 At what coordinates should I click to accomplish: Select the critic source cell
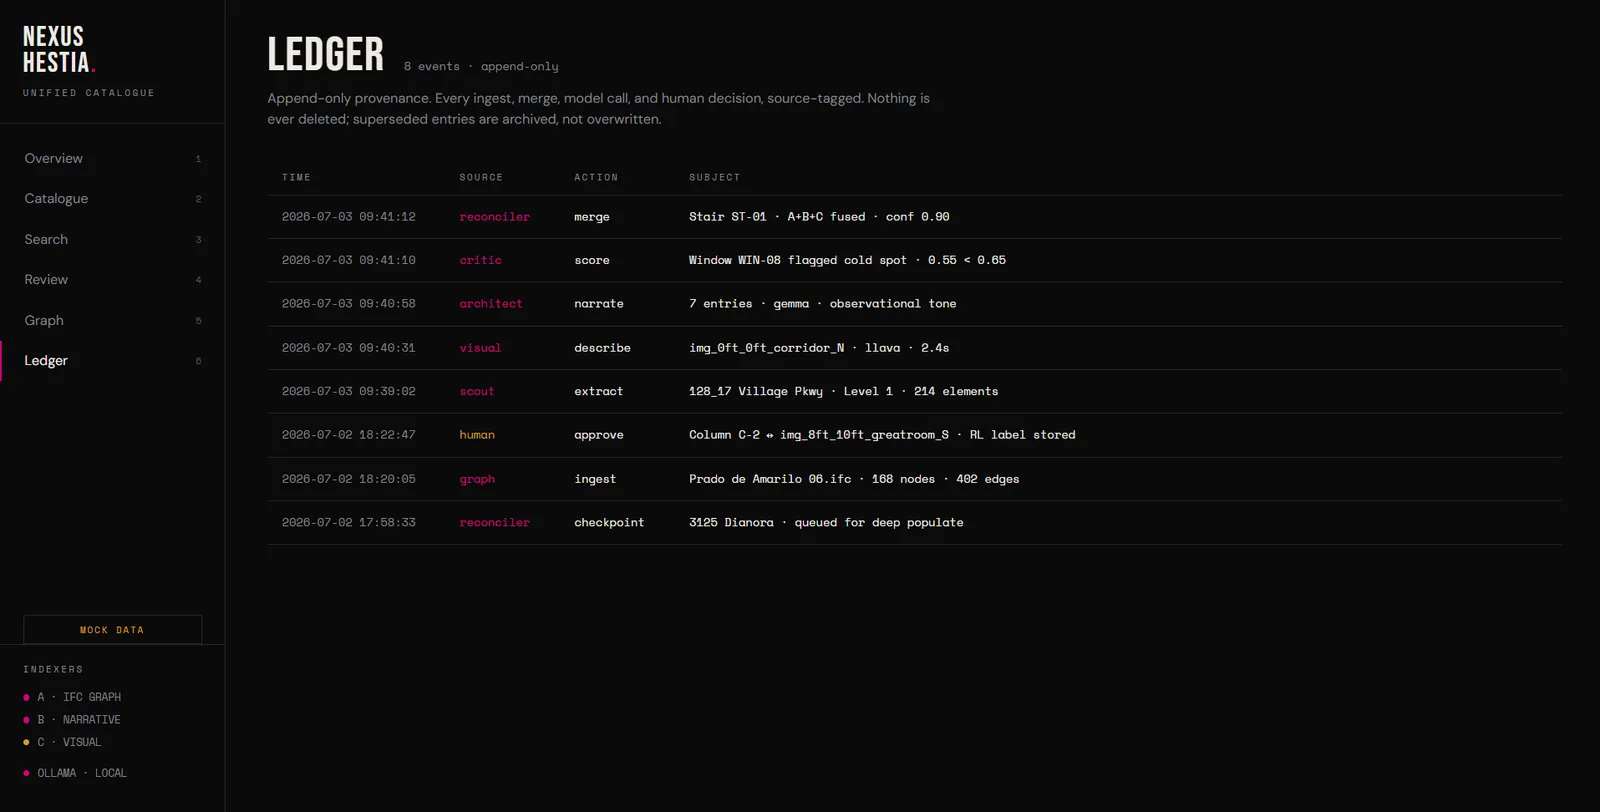click(x=481, y=260)
